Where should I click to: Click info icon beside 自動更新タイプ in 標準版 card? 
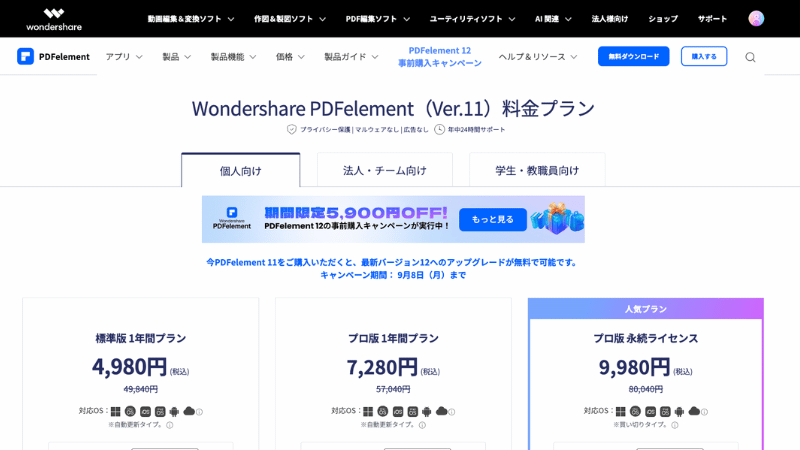coord(170,425)
